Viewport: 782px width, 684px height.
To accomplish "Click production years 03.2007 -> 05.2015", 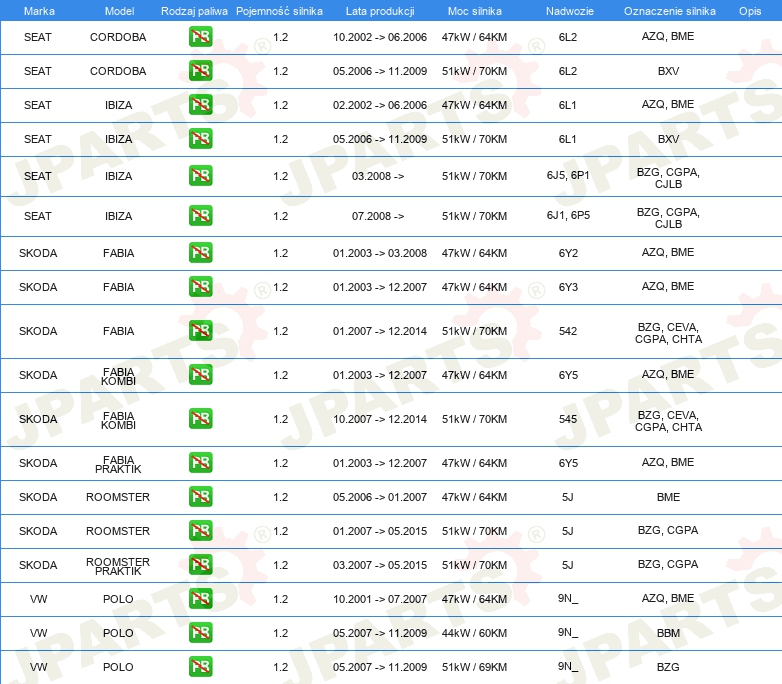I will pos(380,565).
